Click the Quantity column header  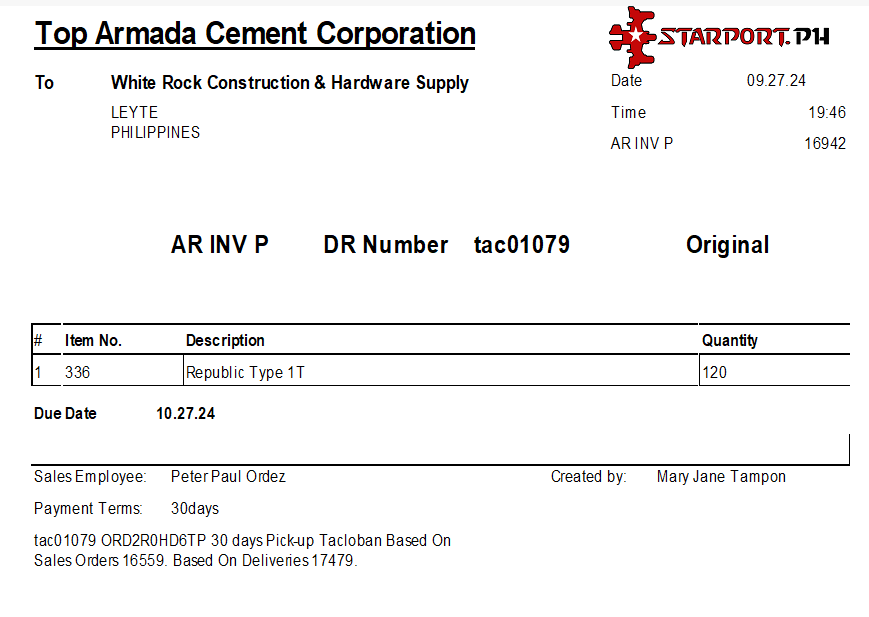pos(730,341)
